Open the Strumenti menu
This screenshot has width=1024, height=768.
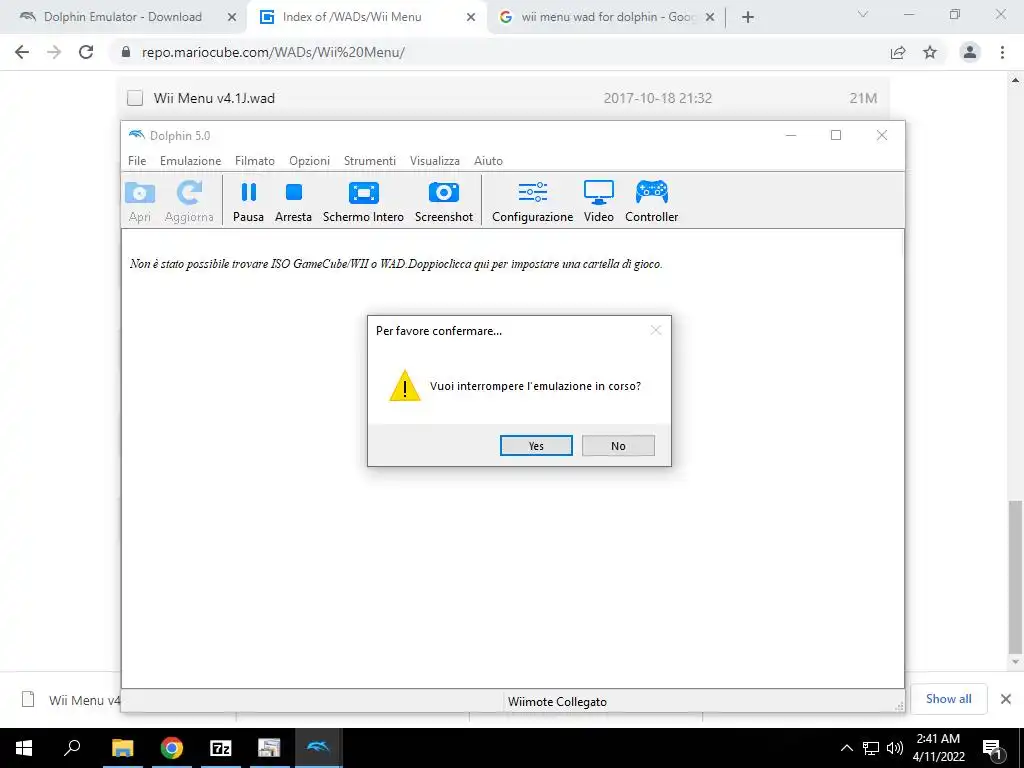click(370, 161)
